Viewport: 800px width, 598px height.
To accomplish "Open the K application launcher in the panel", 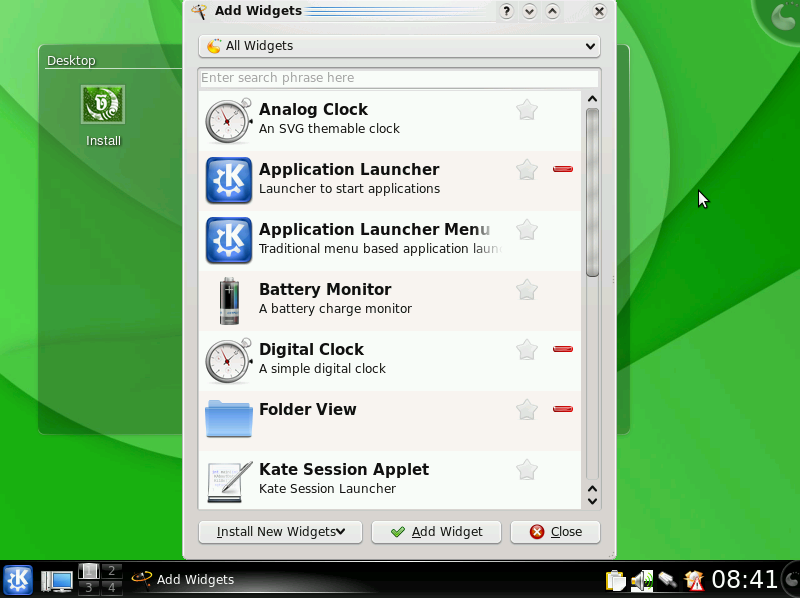I will tap(18, 580).
